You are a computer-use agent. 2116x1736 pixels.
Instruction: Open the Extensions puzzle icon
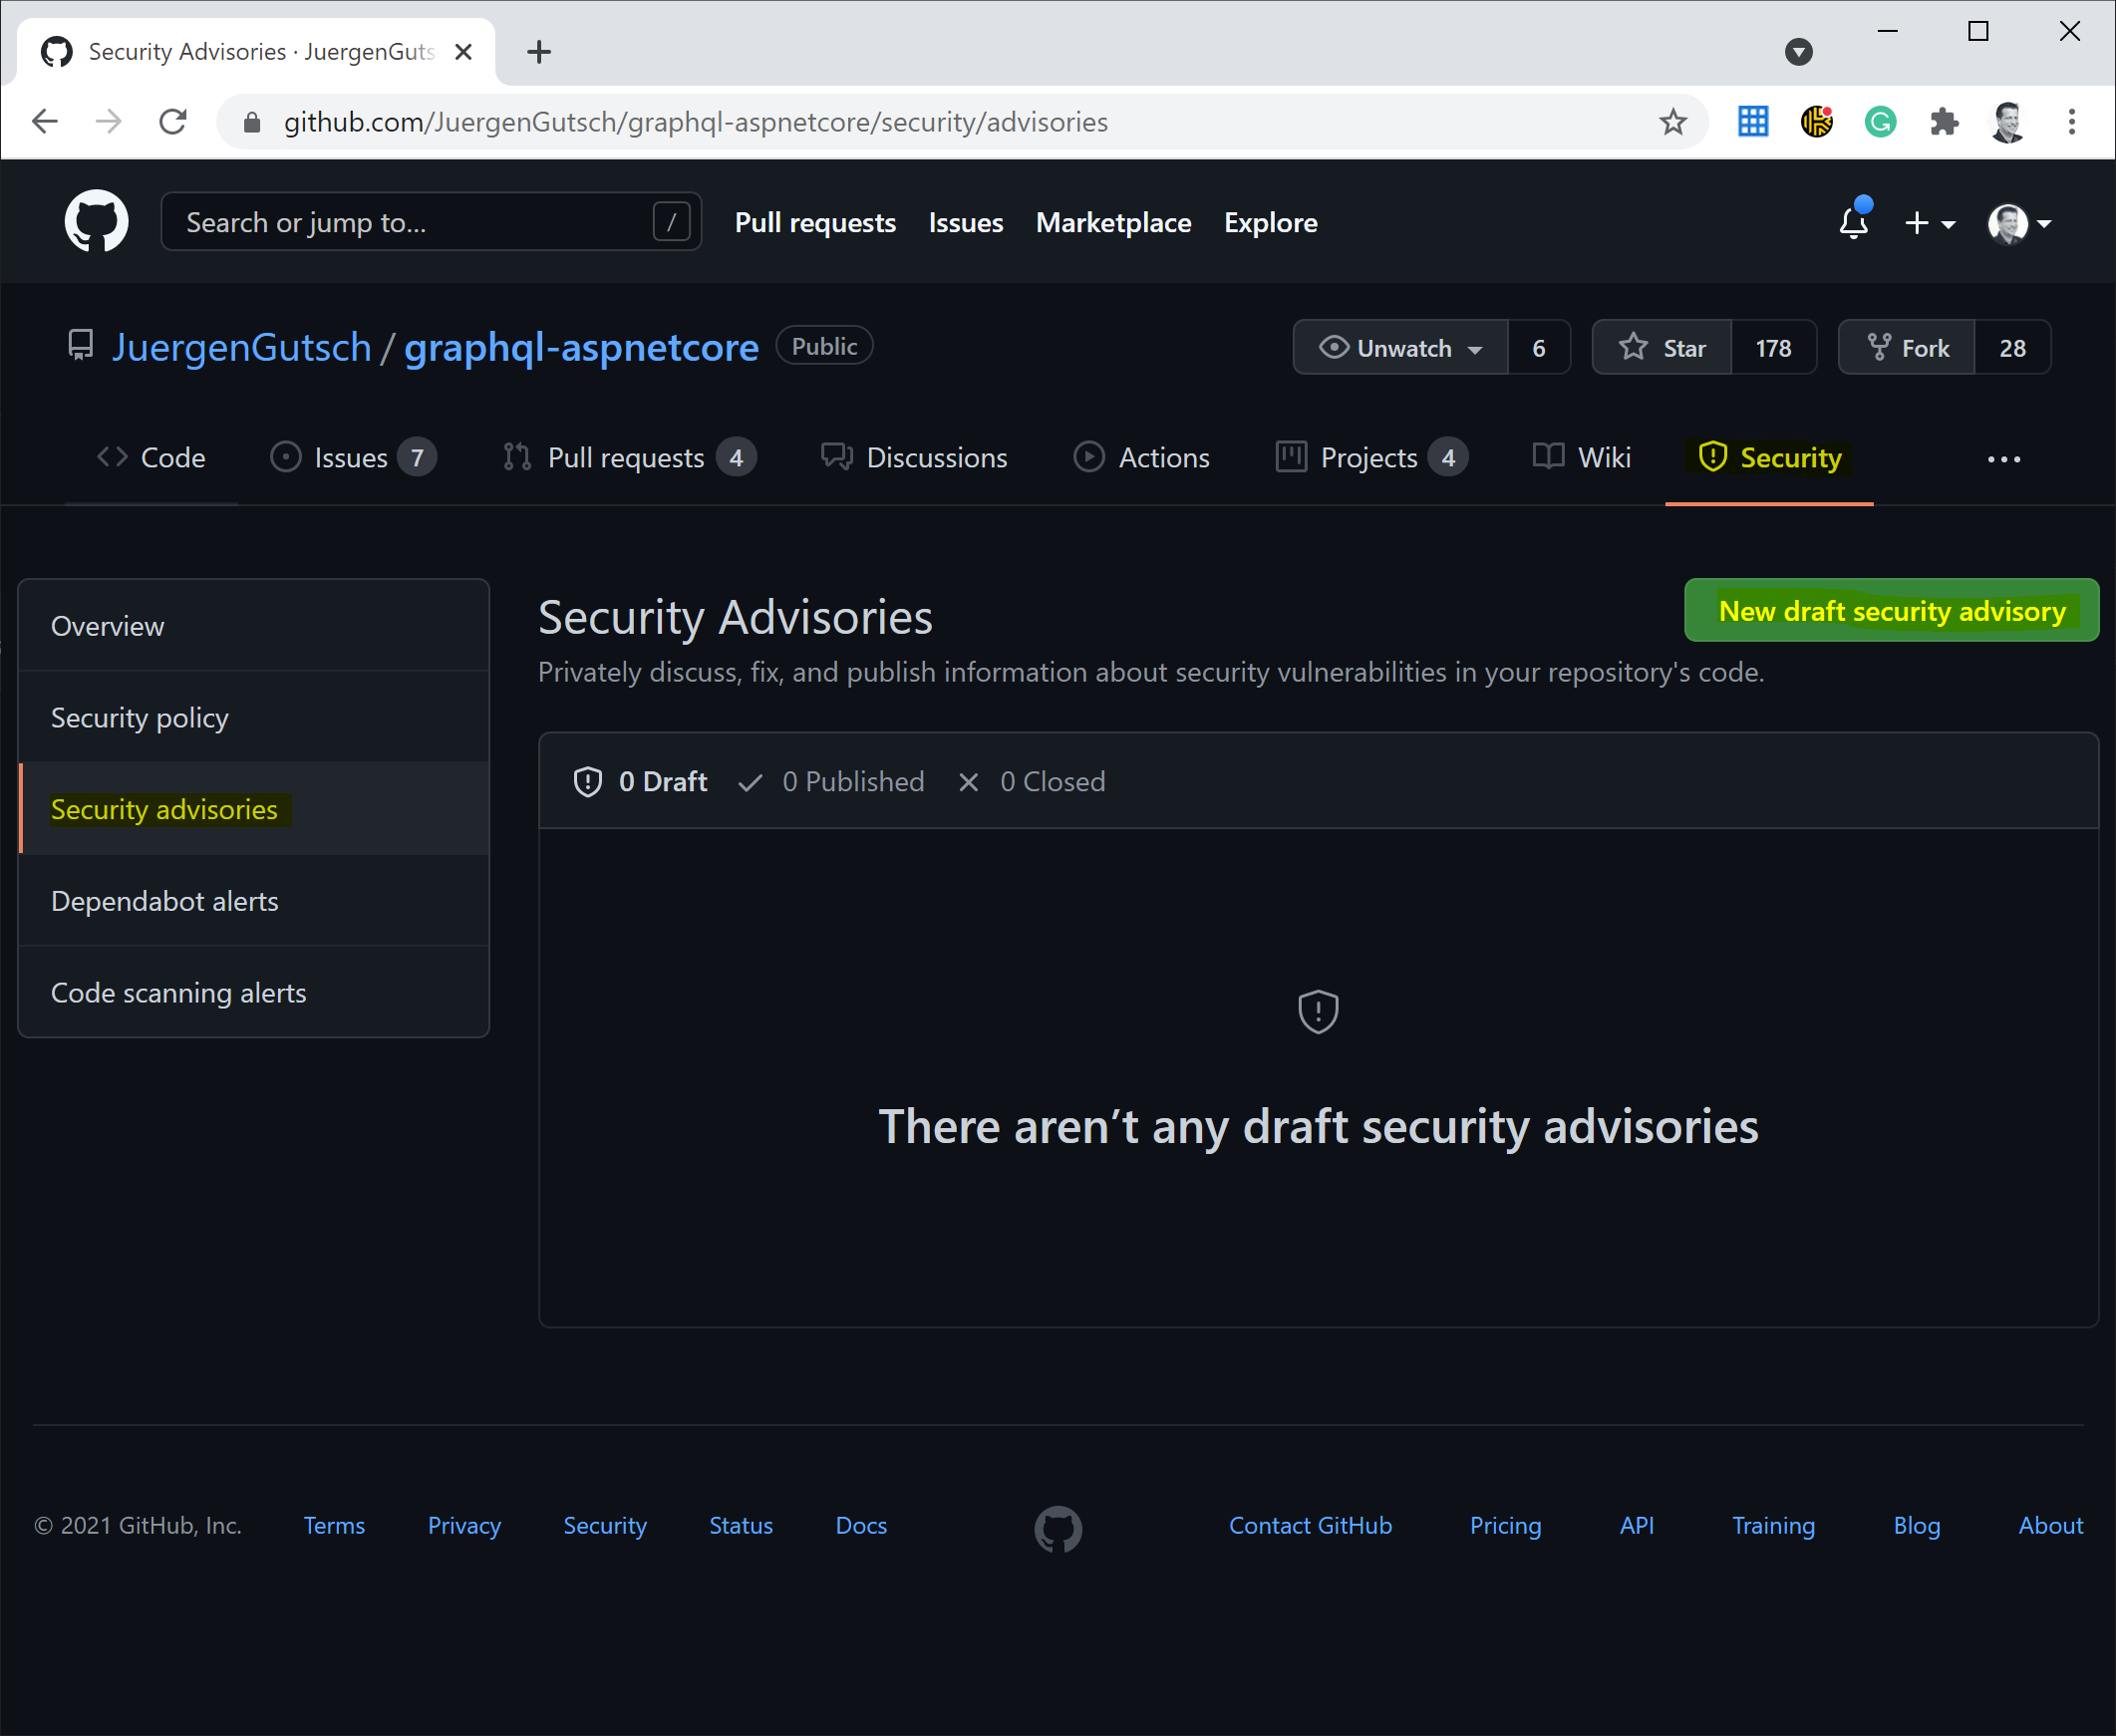click(1944, 122)
